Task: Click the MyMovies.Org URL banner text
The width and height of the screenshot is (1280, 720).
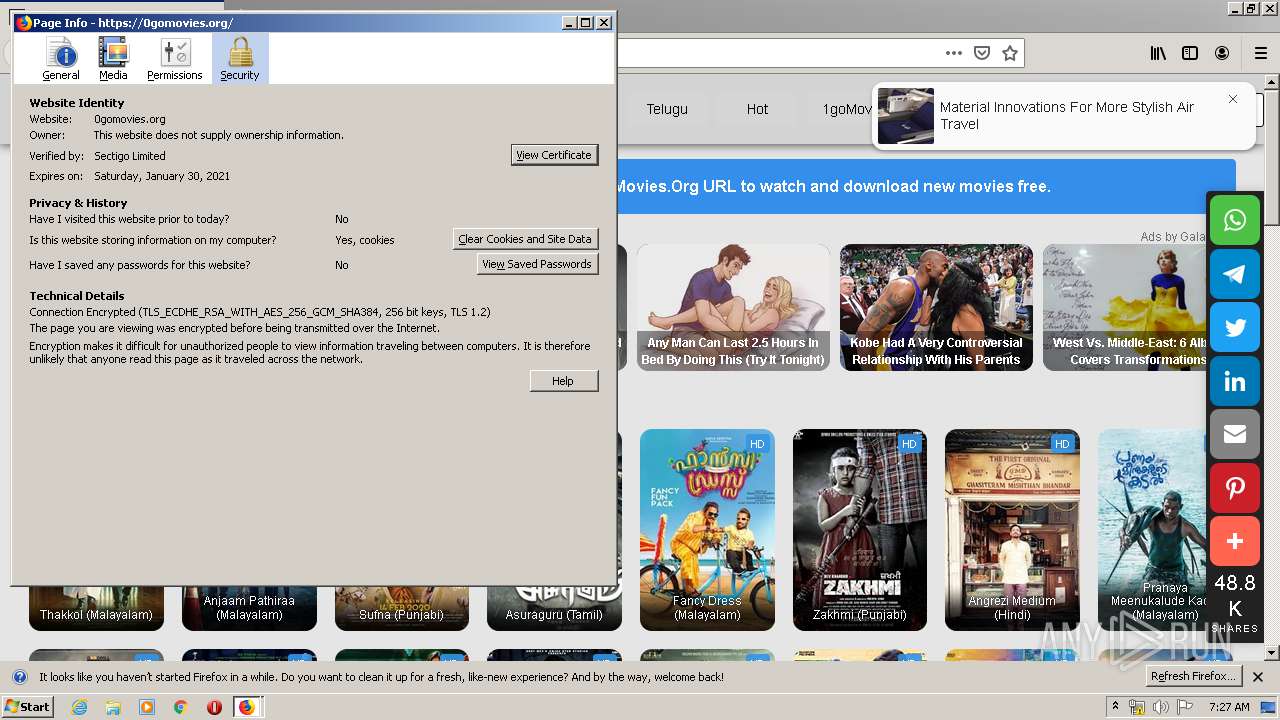Action: click(x=833, y=186)
